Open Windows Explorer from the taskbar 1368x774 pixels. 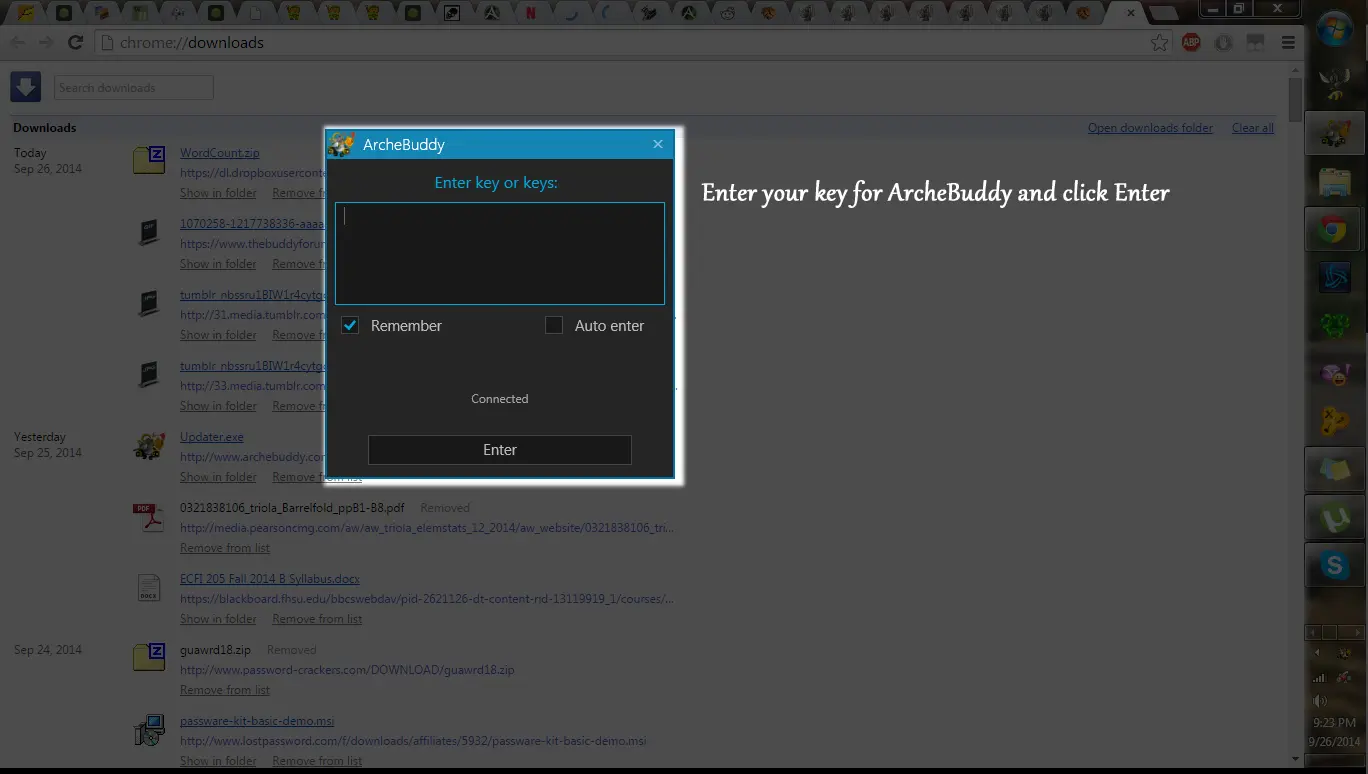coord(1335,183)
